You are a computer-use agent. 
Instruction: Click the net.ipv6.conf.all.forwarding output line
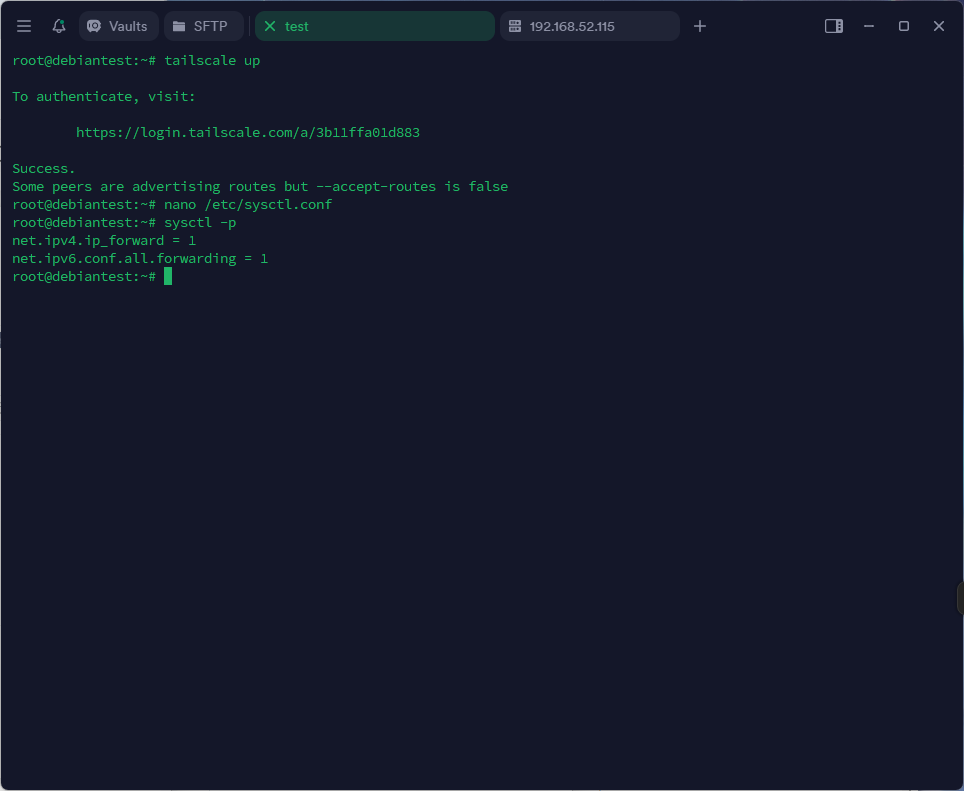point(140,258)
